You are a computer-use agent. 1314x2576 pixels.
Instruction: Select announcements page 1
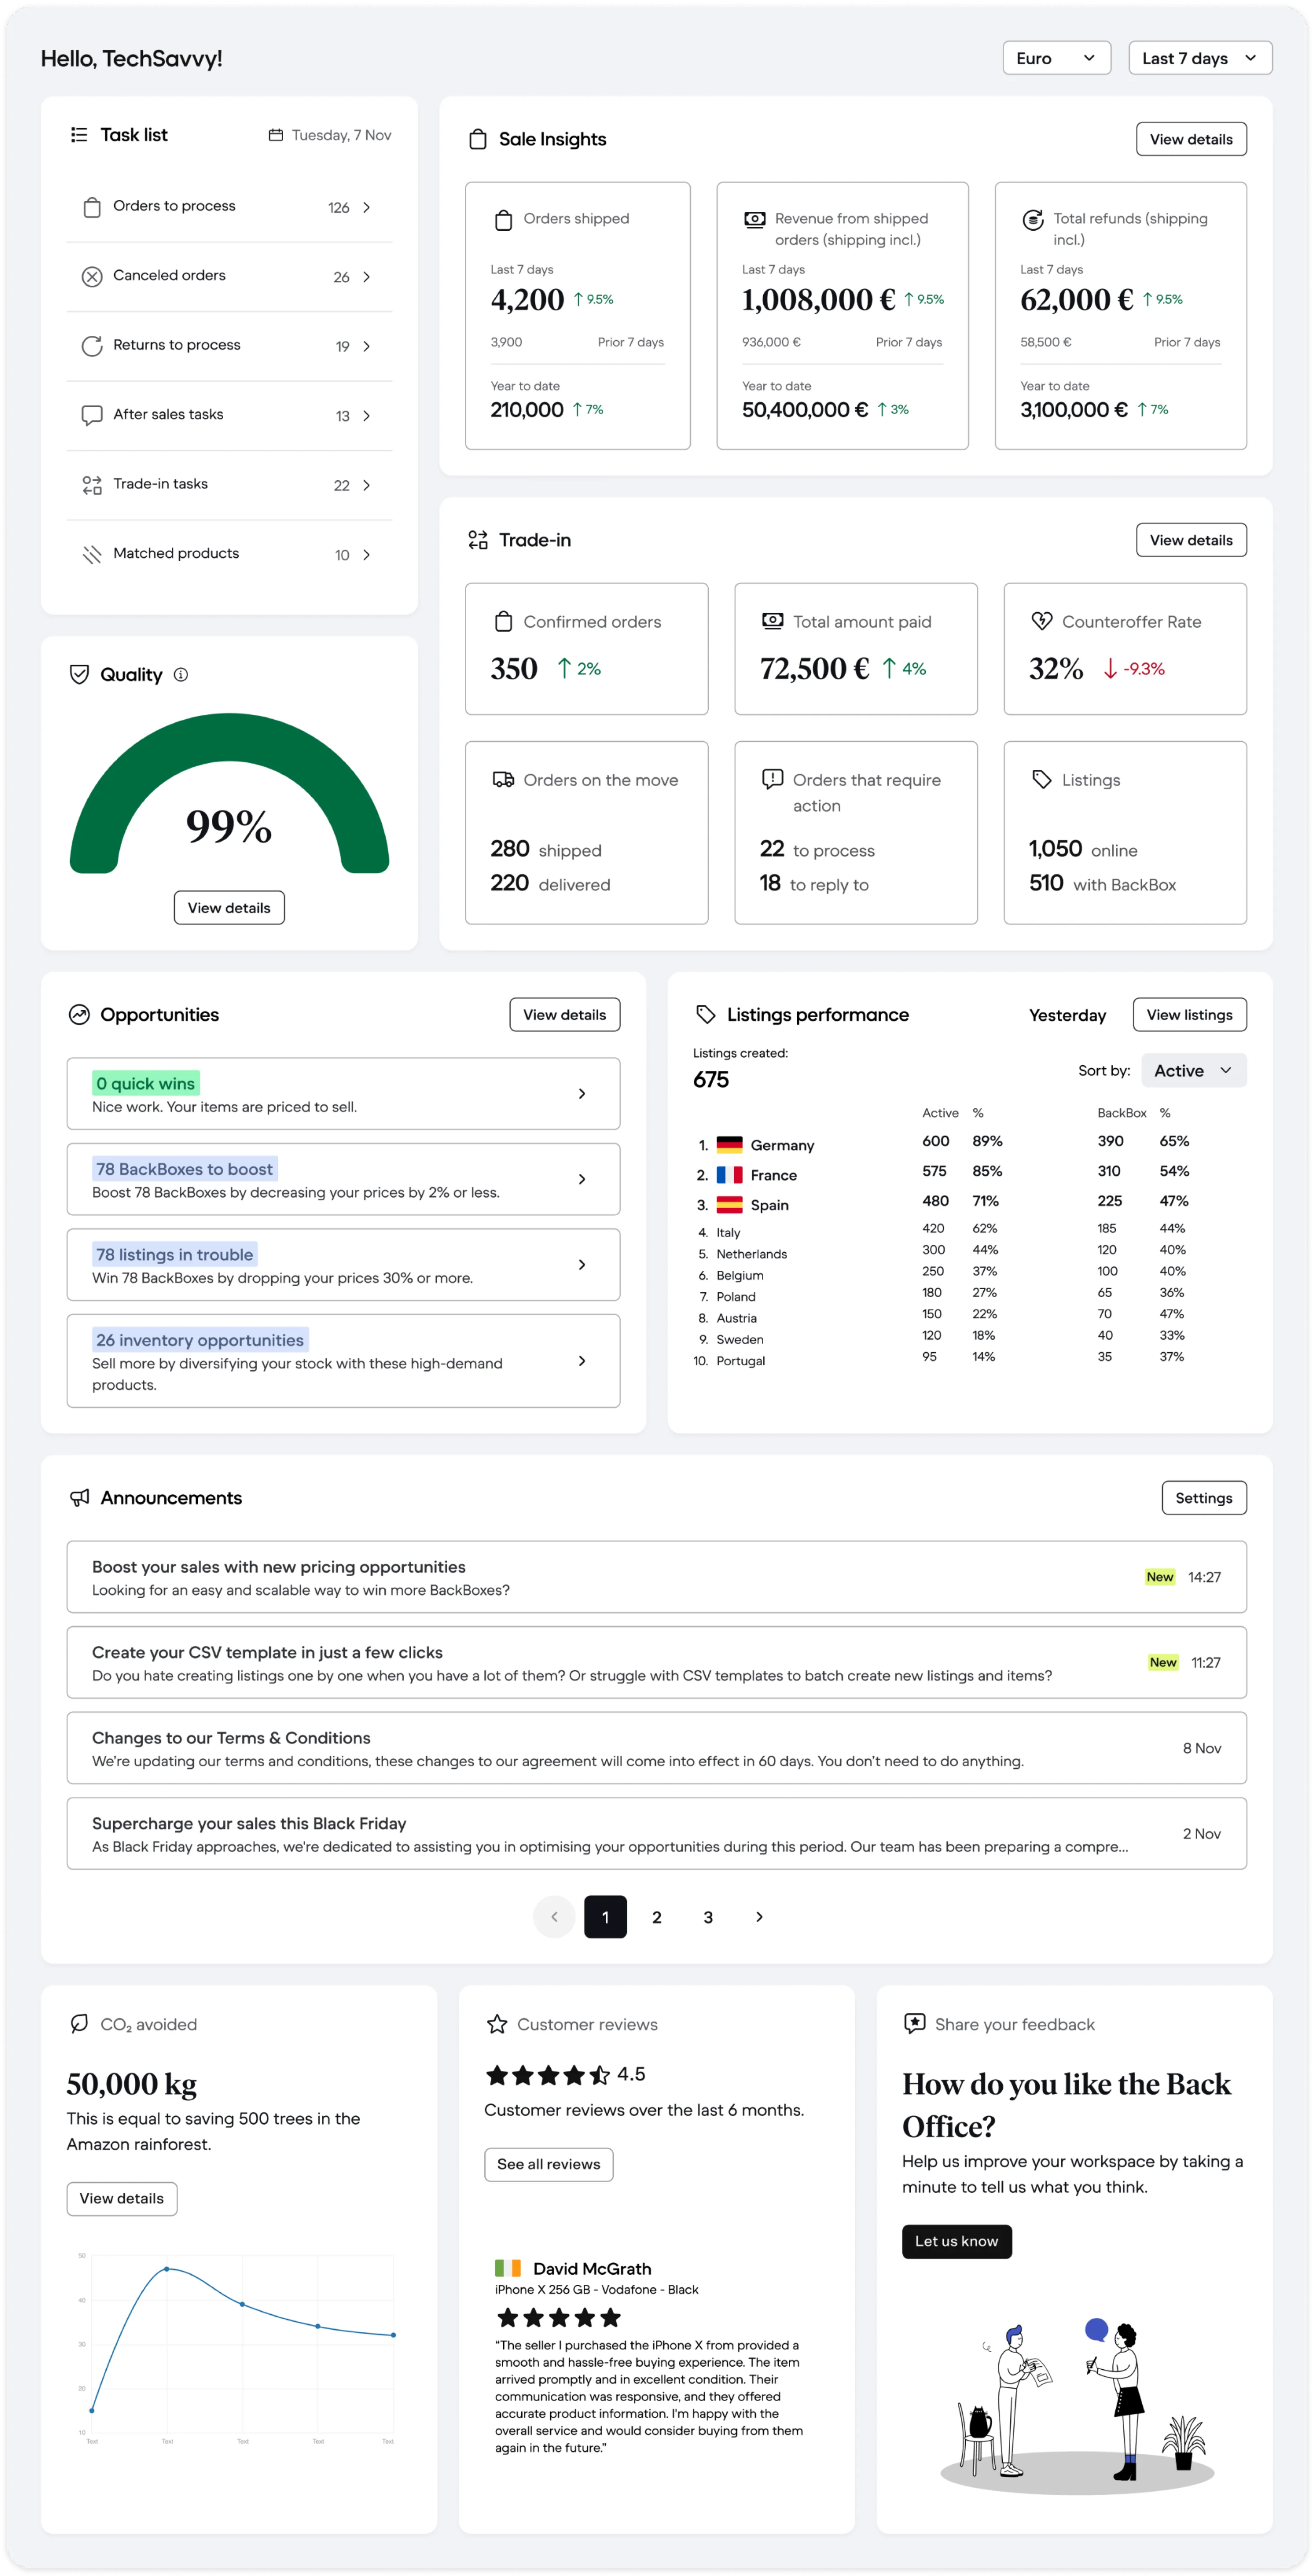(x=605, y=1917)
